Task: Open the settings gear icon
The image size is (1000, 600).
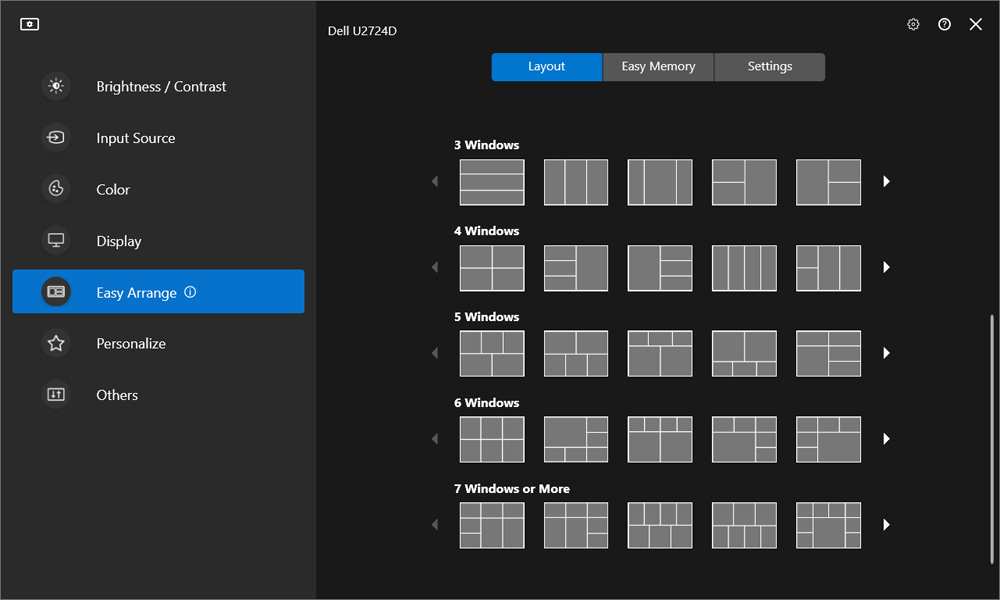Action: 913,24
